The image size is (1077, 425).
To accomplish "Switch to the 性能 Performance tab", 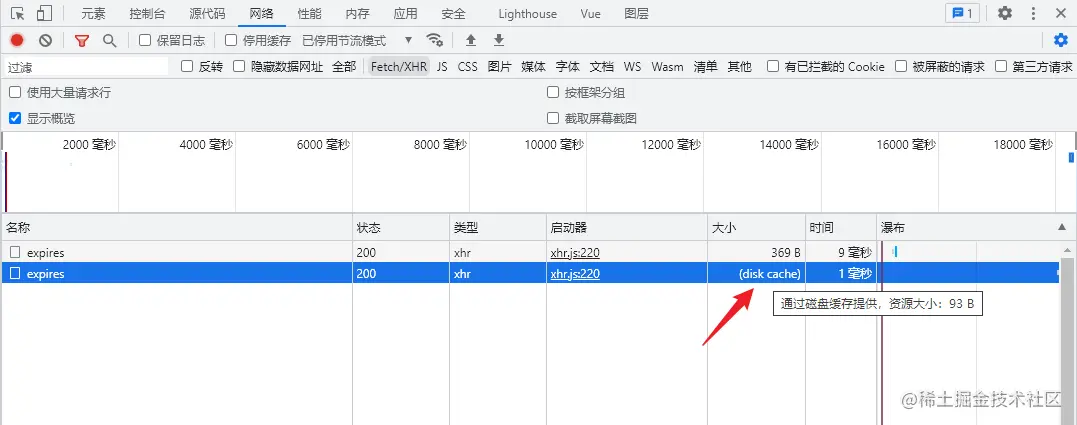I will point(309,14).
